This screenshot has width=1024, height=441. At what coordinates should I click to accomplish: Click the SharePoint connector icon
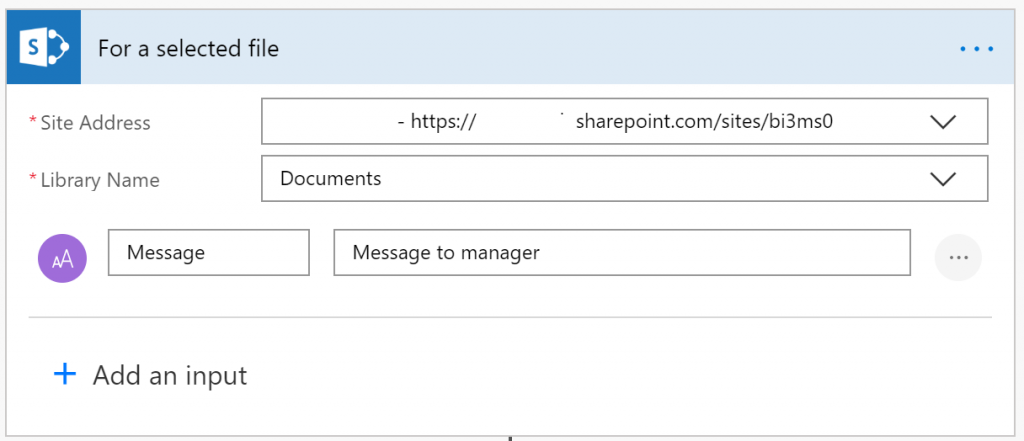click(44, 47)
